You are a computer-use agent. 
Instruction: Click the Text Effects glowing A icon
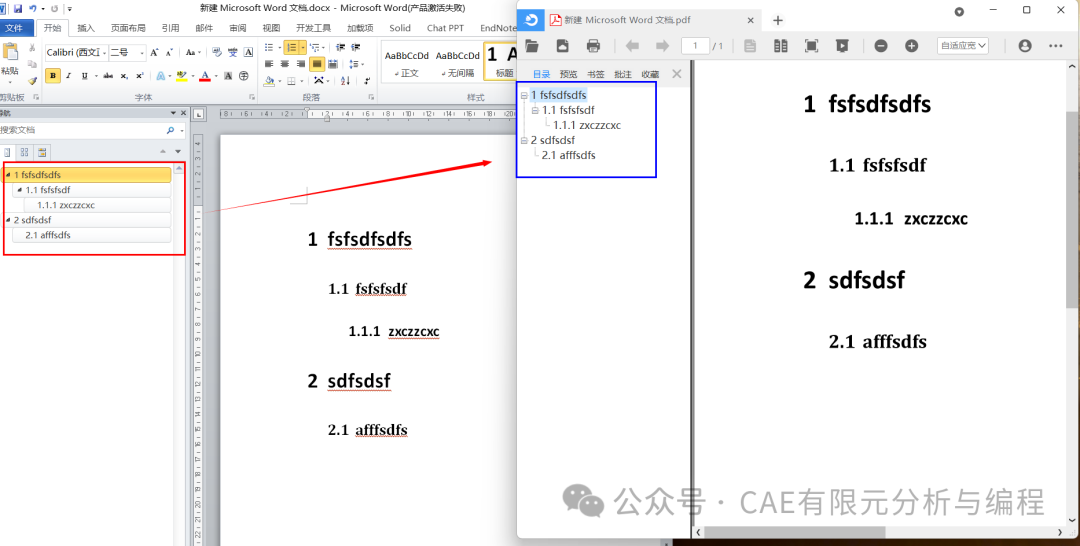pyautogui.click(x=160, y=76)
